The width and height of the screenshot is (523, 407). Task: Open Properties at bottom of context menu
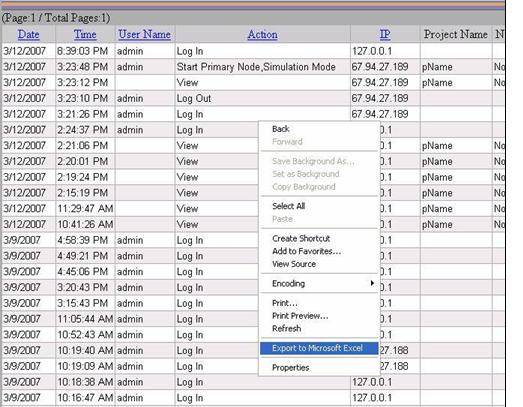(x=291, y=368)
